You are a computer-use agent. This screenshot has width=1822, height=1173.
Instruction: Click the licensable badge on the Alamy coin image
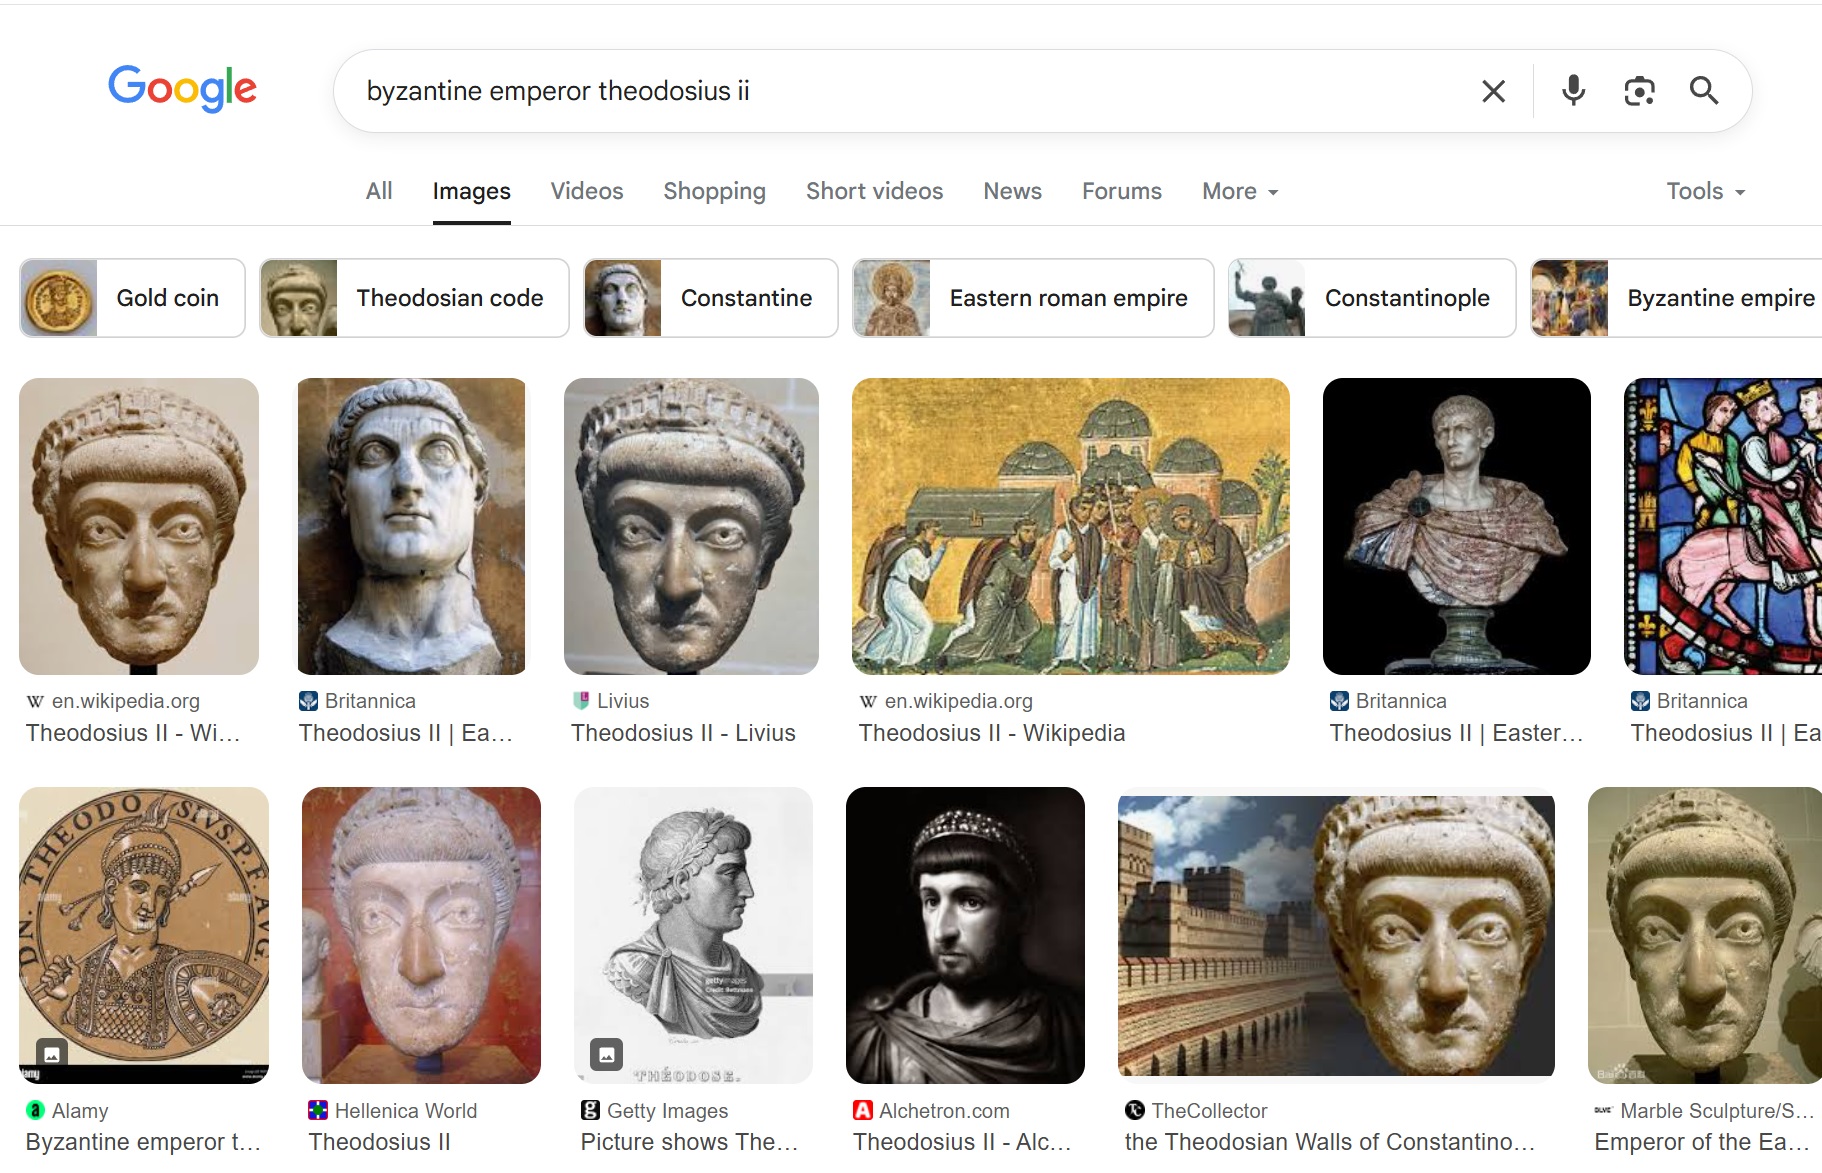(x=52, y=1054)
